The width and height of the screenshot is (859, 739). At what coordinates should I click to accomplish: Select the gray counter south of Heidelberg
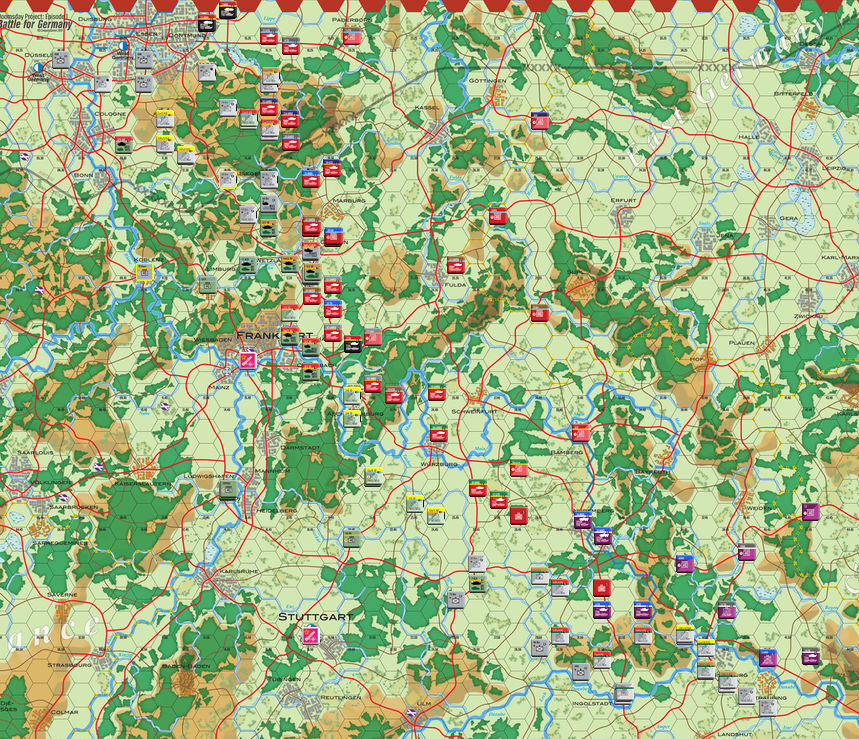[351, 538]
